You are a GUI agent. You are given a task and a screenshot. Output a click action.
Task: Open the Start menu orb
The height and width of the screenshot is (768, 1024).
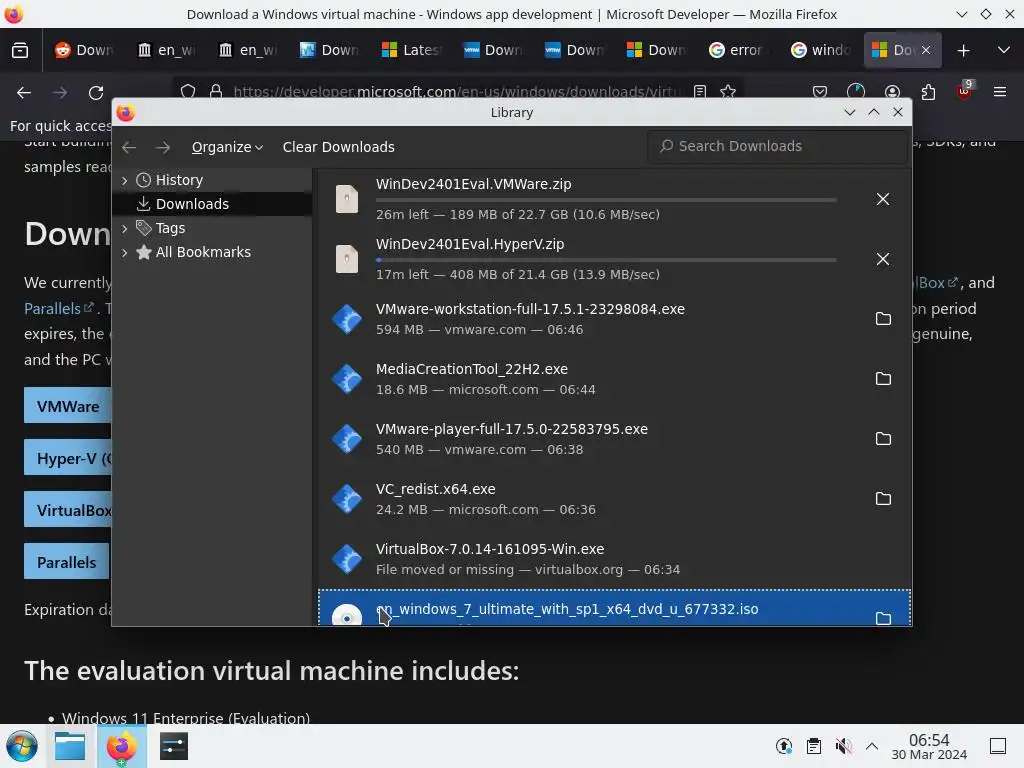coord(21,746)
